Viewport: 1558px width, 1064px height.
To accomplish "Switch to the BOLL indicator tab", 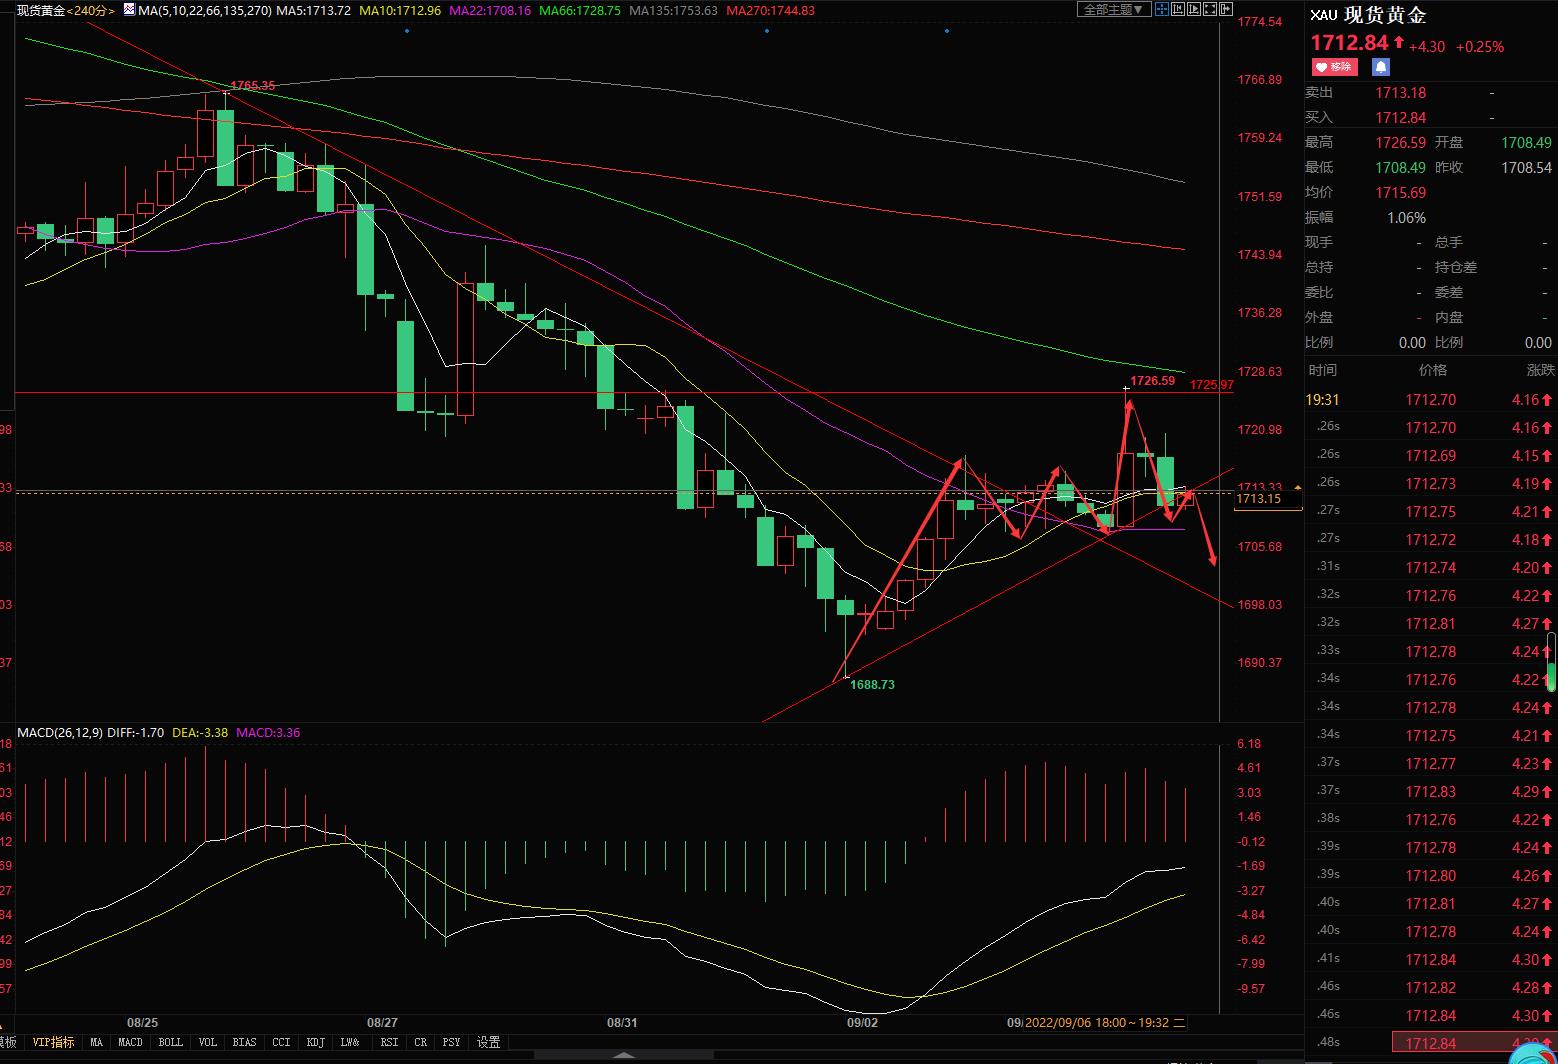I will [171, 1042].
